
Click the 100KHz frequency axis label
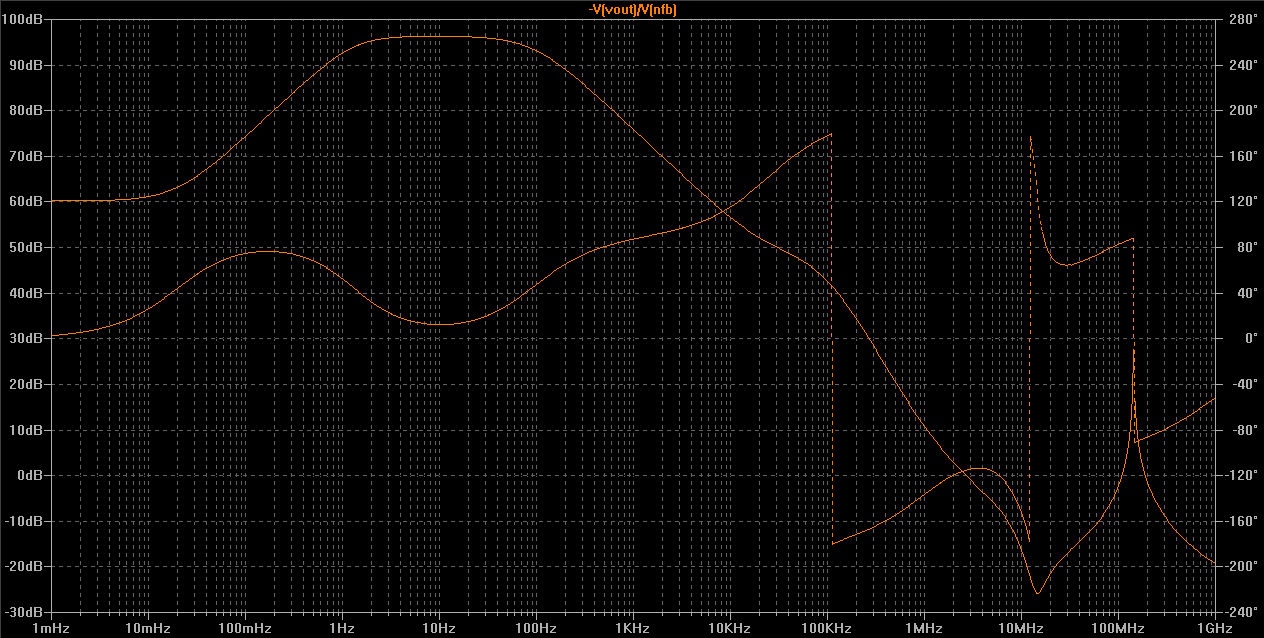click(x=827, y=628)
